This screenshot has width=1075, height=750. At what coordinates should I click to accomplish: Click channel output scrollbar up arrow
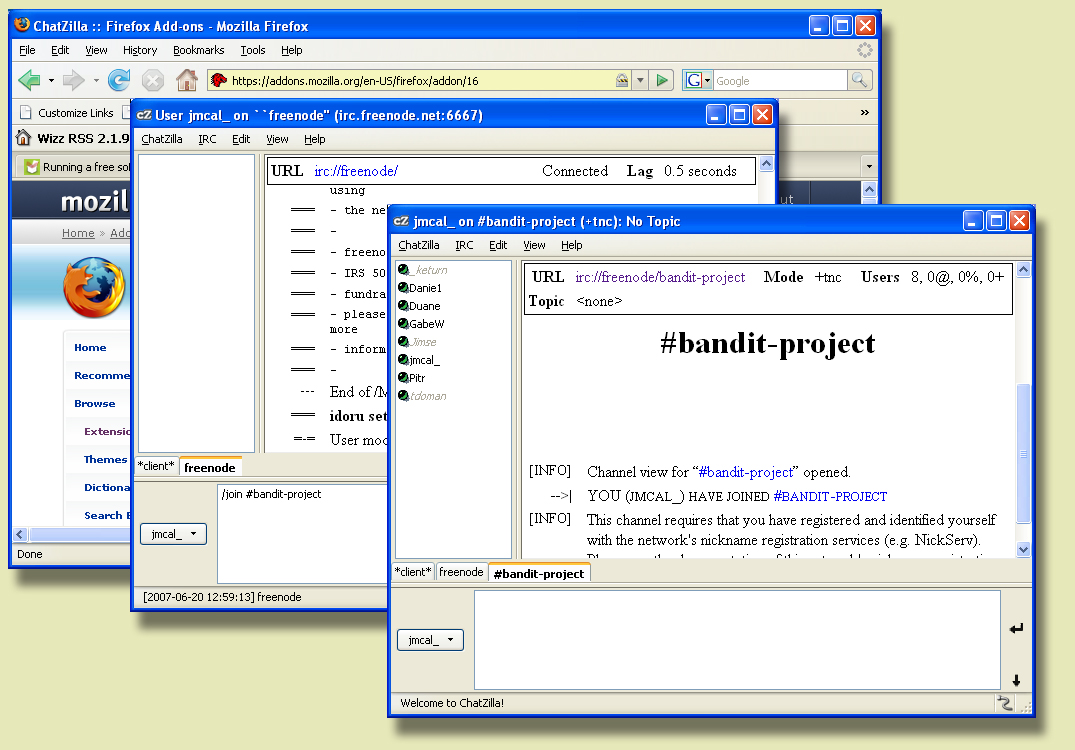click(1023, 269)
